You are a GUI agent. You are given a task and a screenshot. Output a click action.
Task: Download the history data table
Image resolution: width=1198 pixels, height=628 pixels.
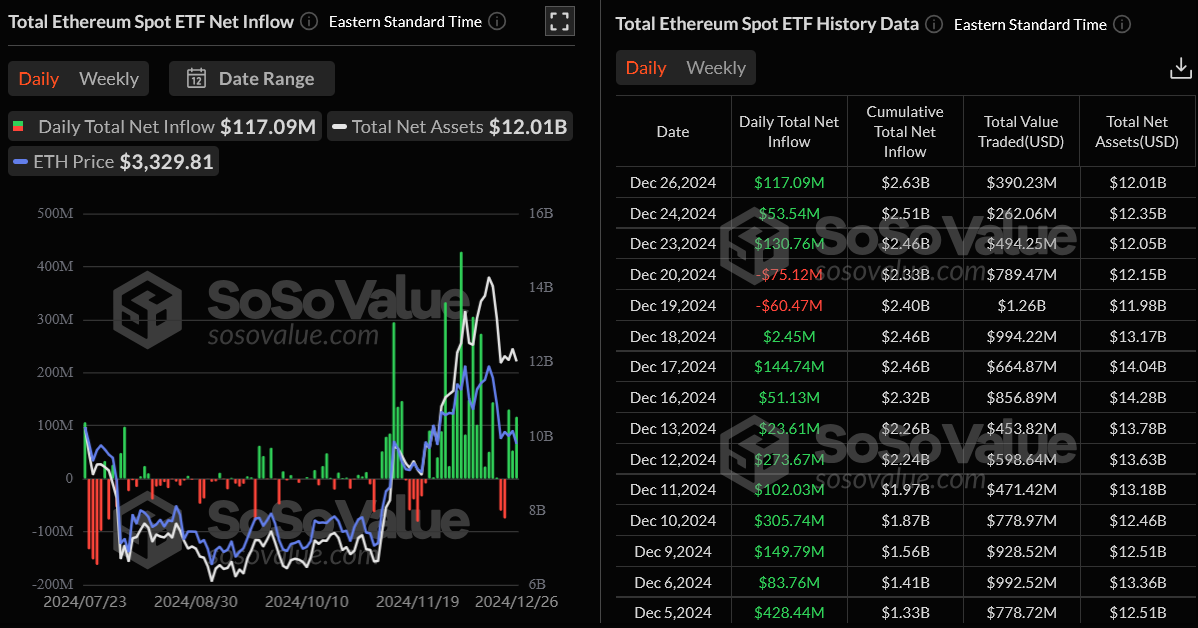(1180, 69)
